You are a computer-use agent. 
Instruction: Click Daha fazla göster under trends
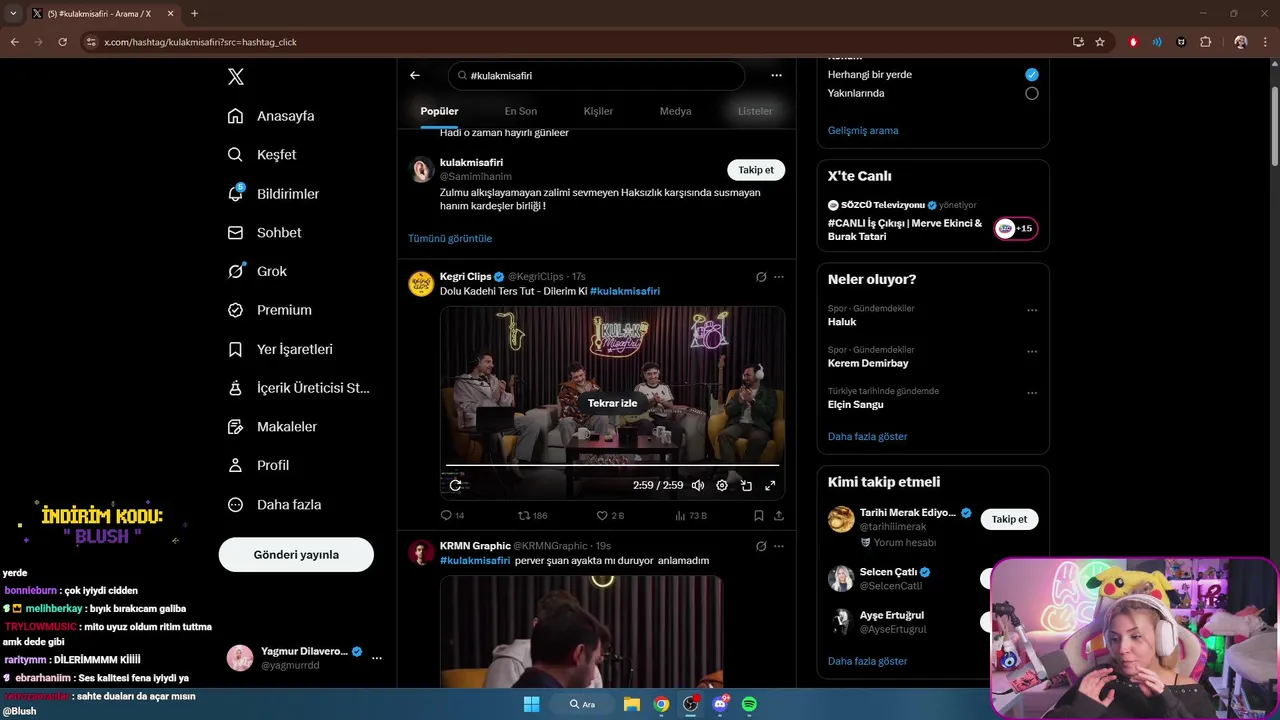(x=868, y=437)
